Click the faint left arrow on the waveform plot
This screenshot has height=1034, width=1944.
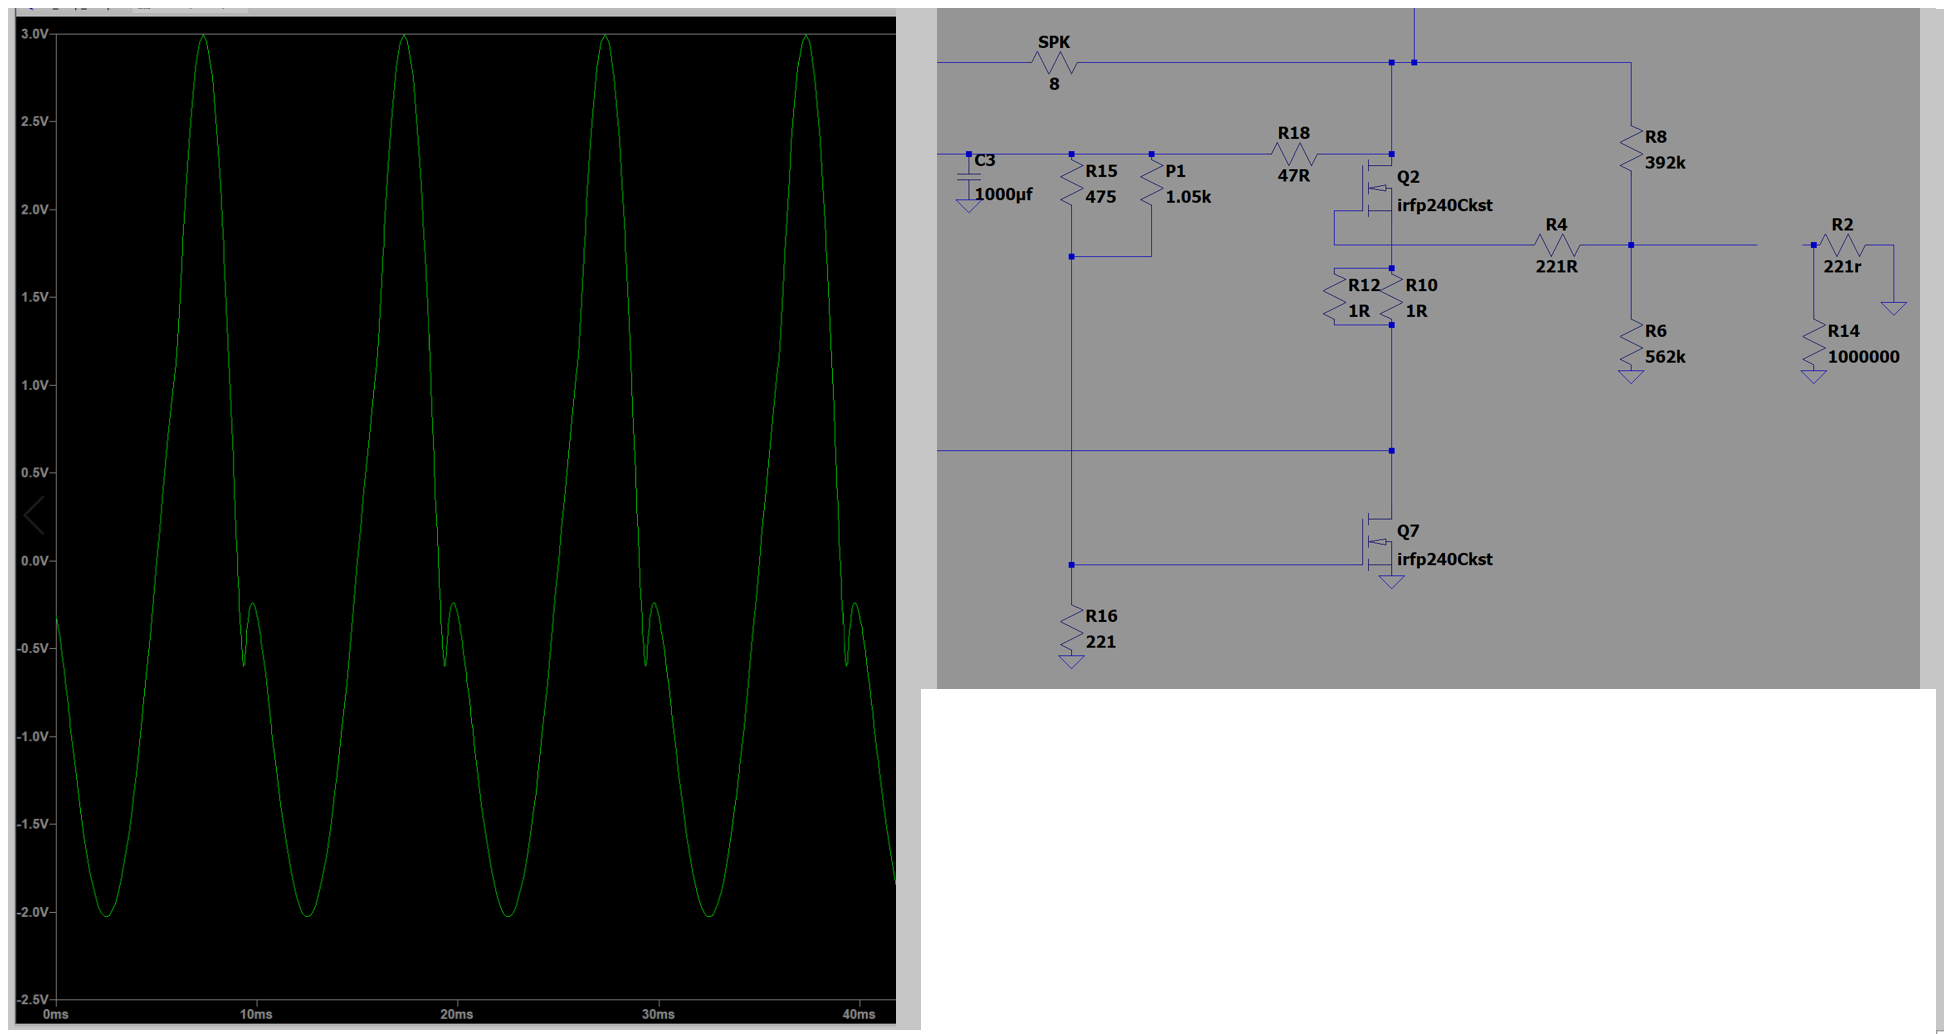tap(34, 516)
